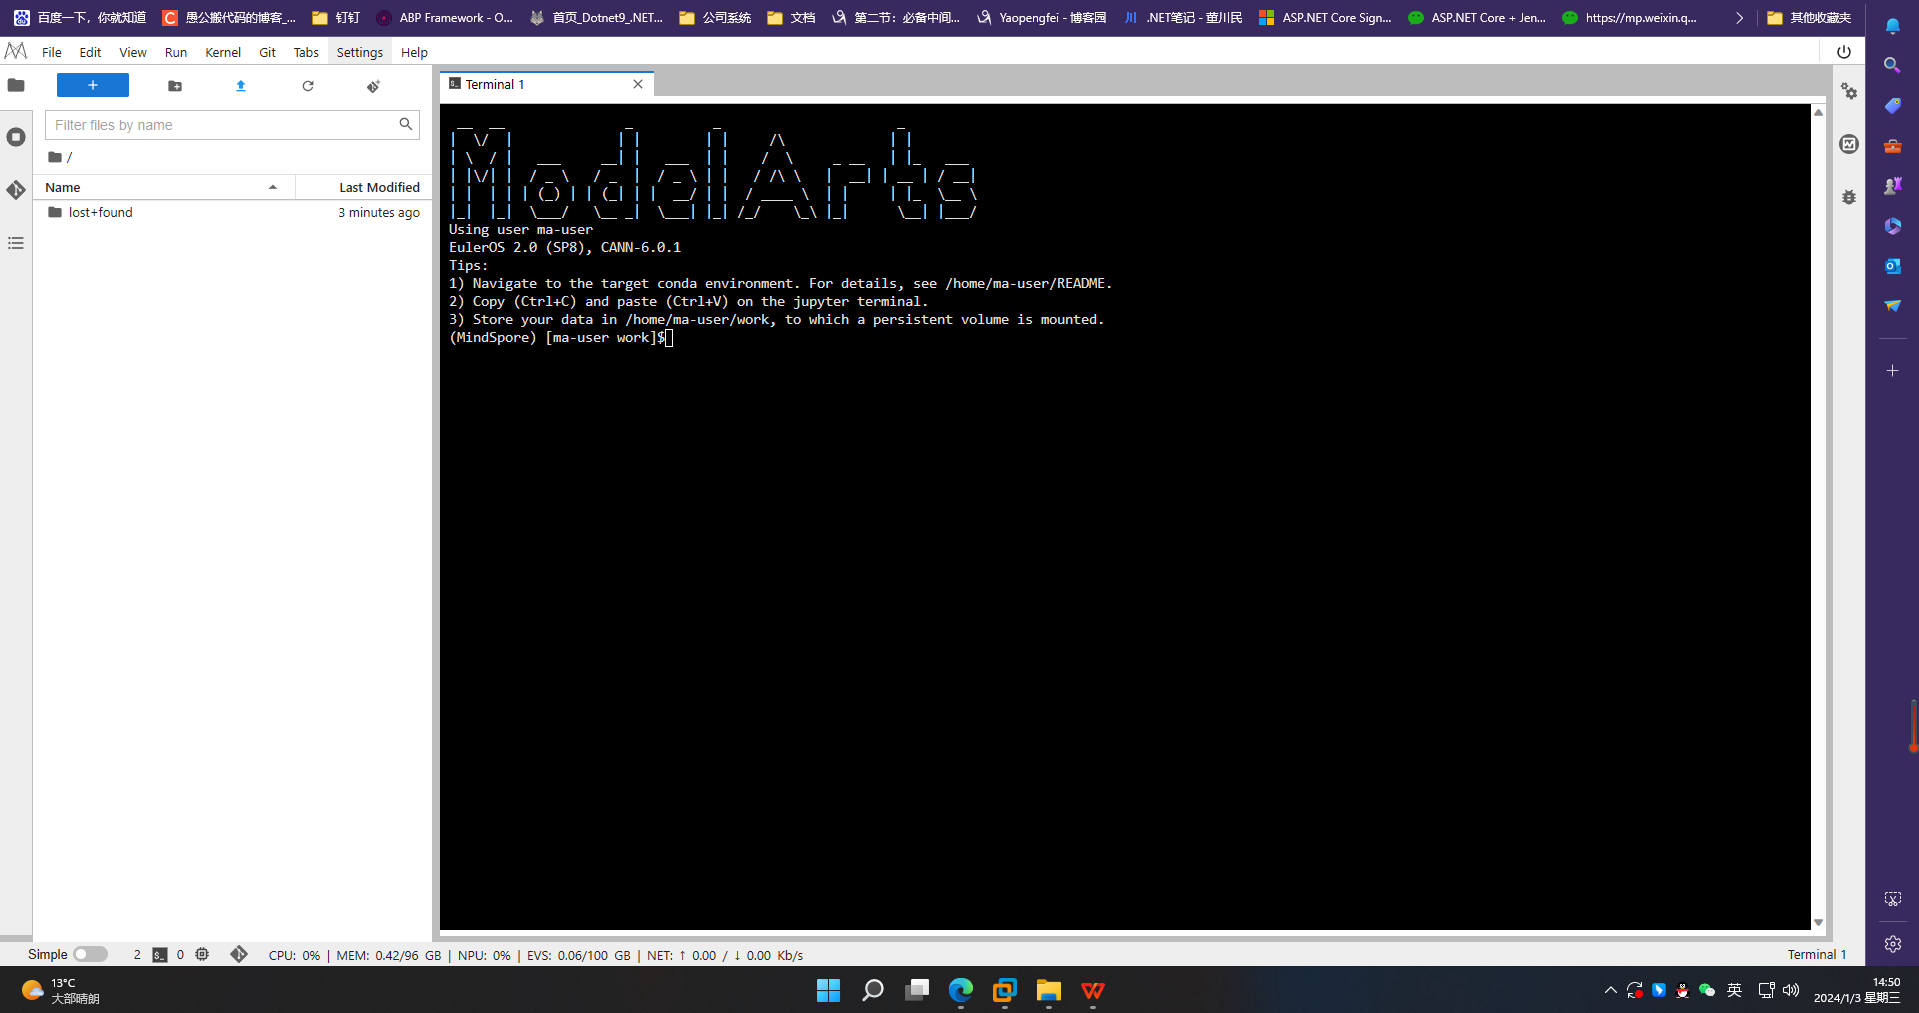Click Terminal 1 label in status bar

coord(1817,954)
